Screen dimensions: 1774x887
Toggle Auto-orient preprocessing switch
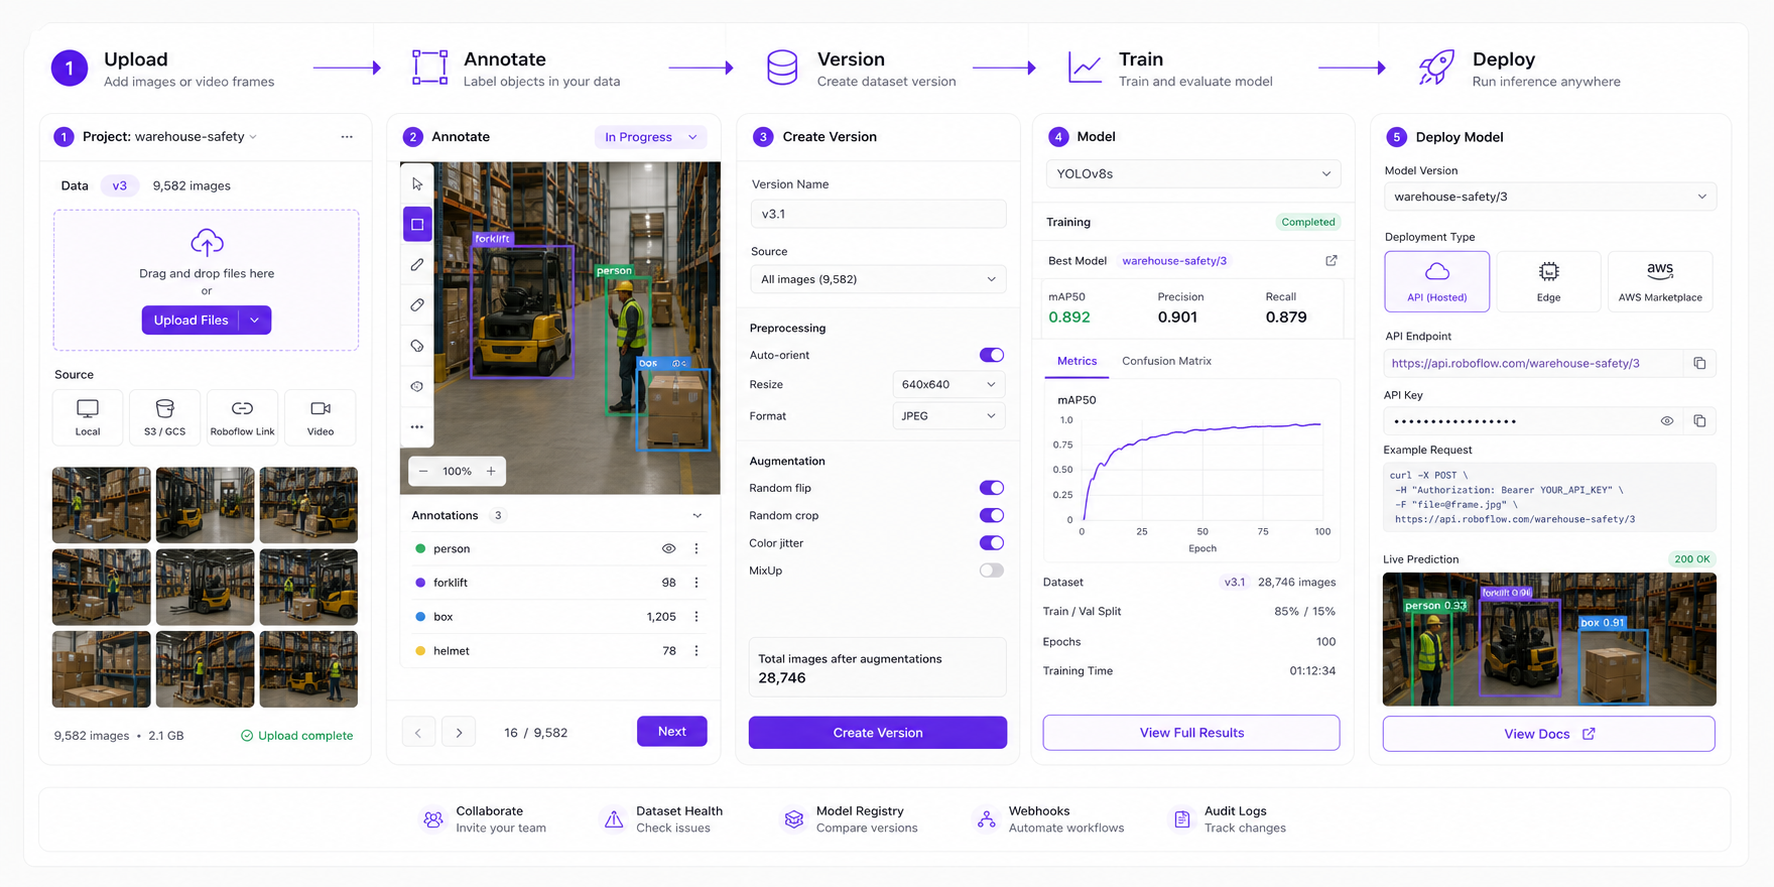[x=991, y=355]
